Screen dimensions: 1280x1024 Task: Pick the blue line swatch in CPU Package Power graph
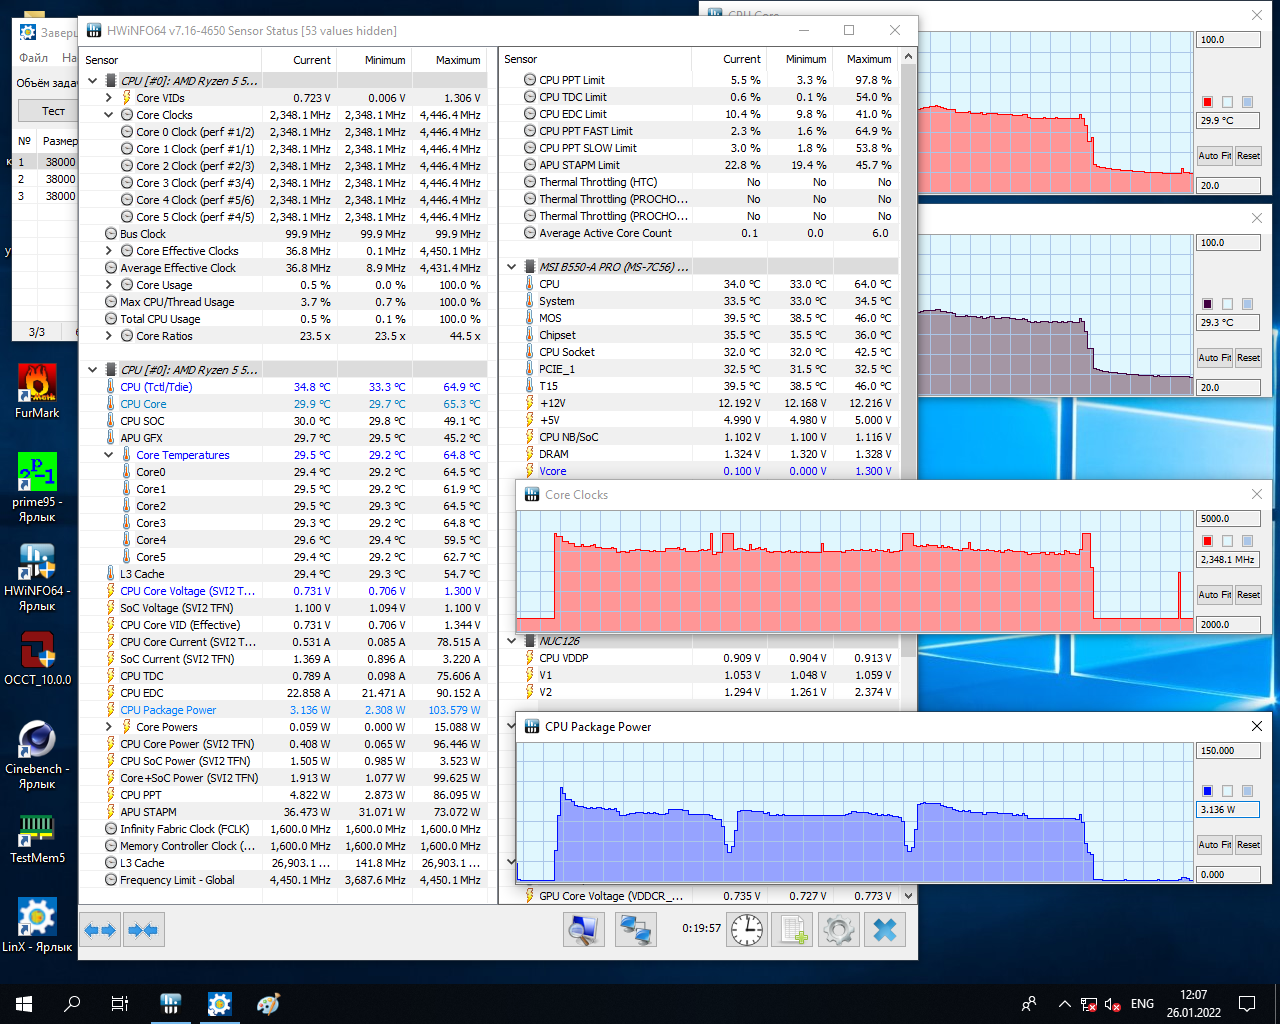pos(1207,791)
